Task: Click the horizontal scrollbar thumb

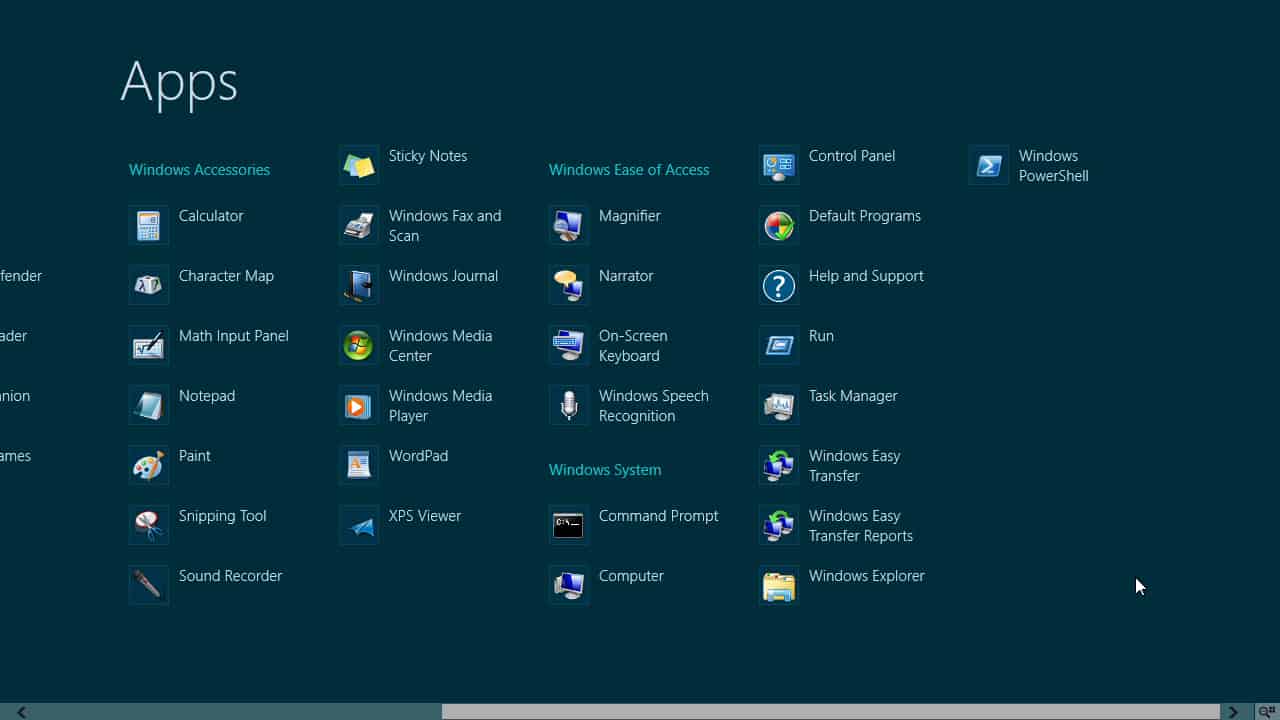Action: click(x=831, y=712)
